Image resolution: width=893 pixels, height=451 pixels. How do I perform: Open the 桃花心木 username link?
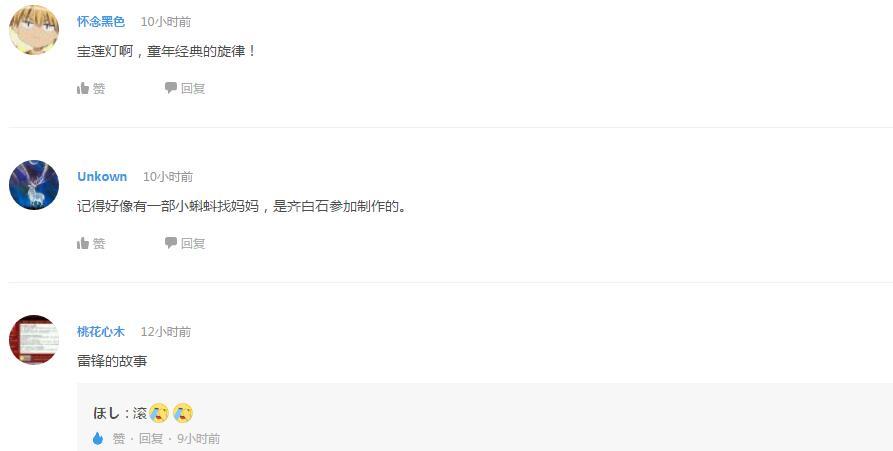pos(101,331)
